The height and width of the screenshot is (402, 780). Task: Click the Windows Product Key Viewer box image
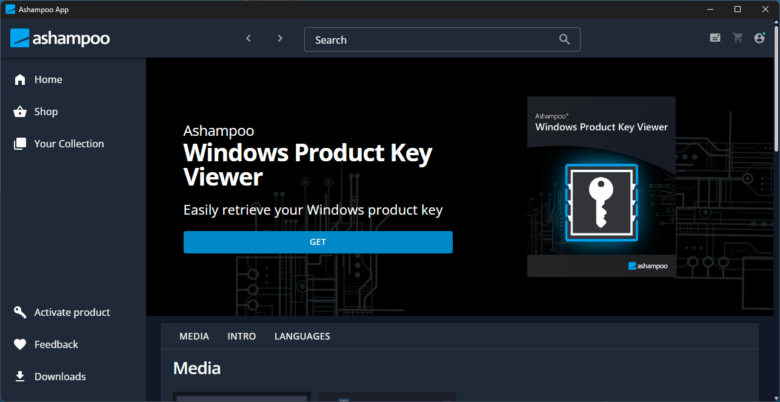coord(601,187)
